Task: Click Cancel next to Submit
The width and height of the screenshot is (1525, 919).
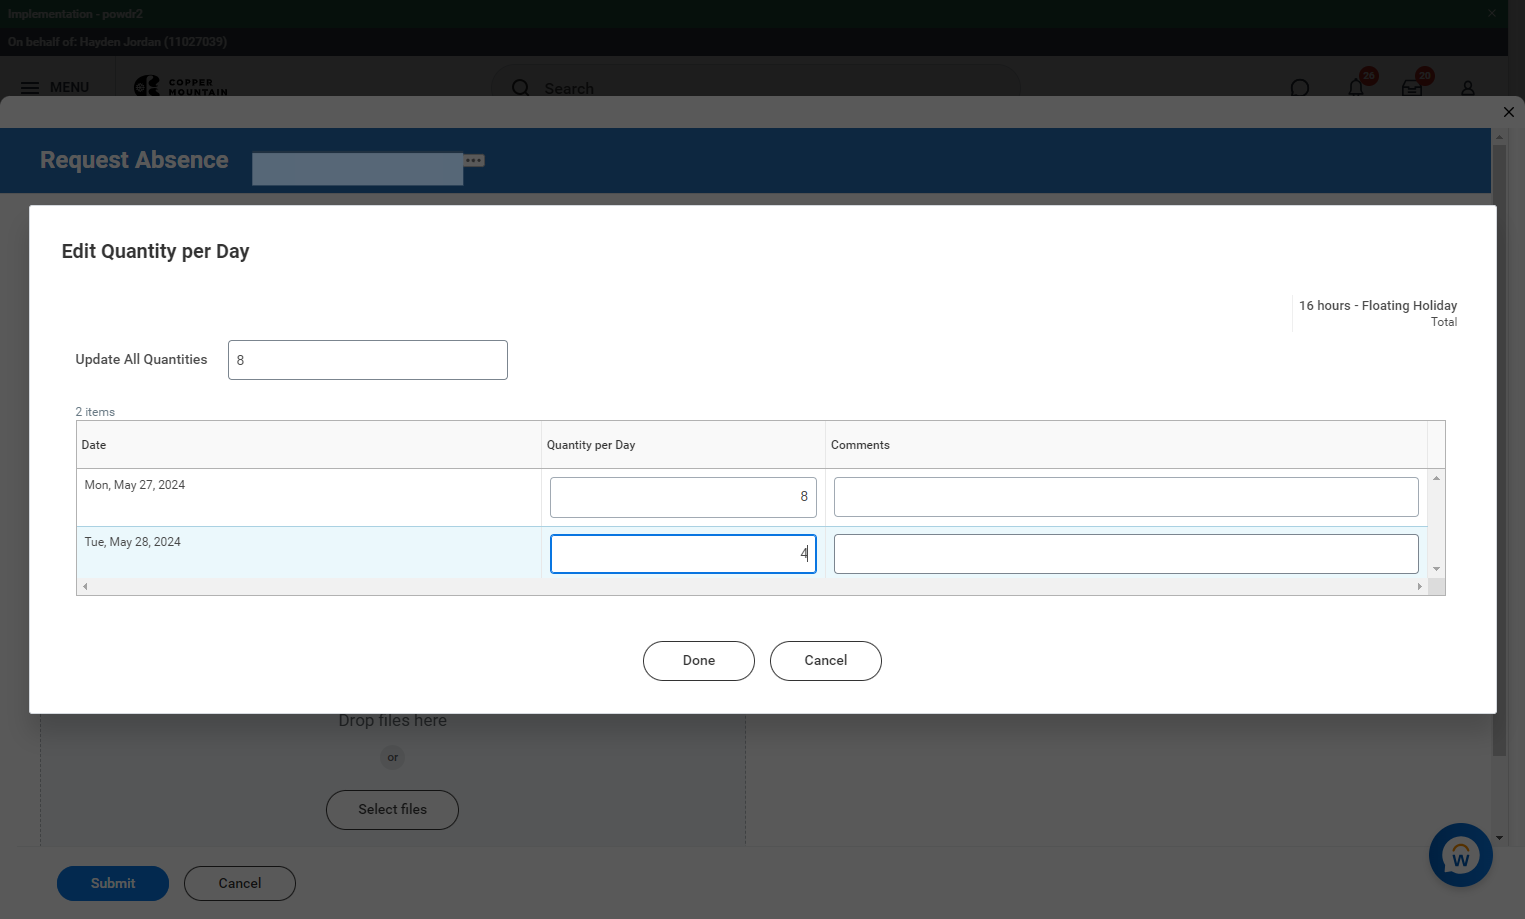Action: click(x=240, y=883)
